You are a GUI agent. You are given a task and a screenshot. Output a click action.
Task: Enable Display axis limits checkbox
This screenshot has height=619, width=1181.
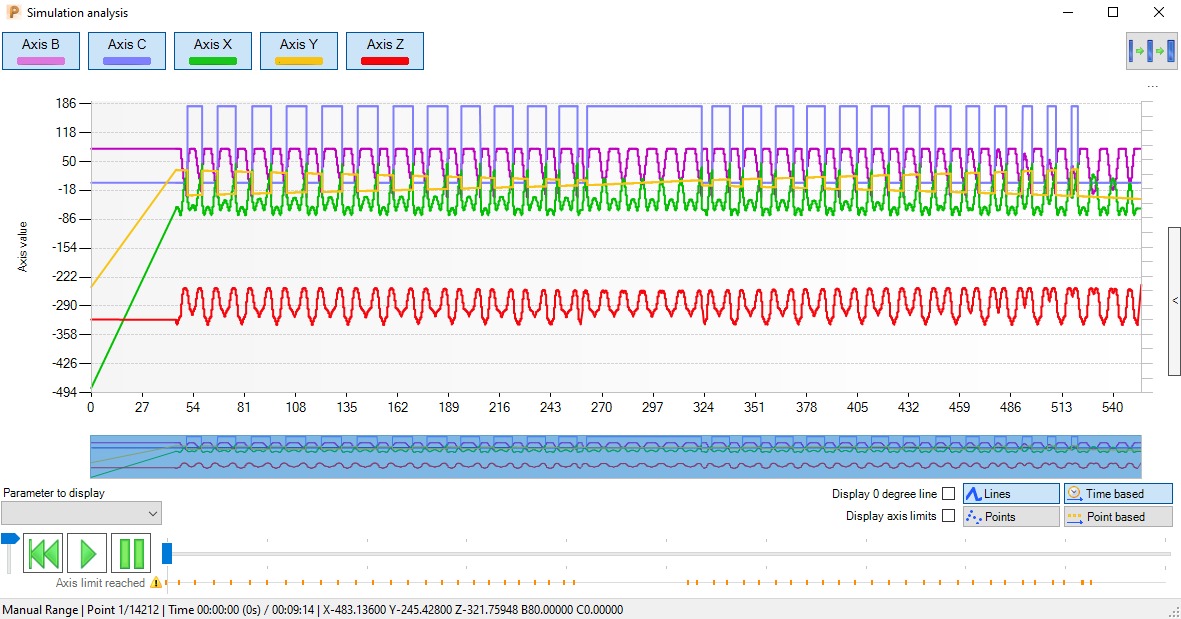[948, 516]
